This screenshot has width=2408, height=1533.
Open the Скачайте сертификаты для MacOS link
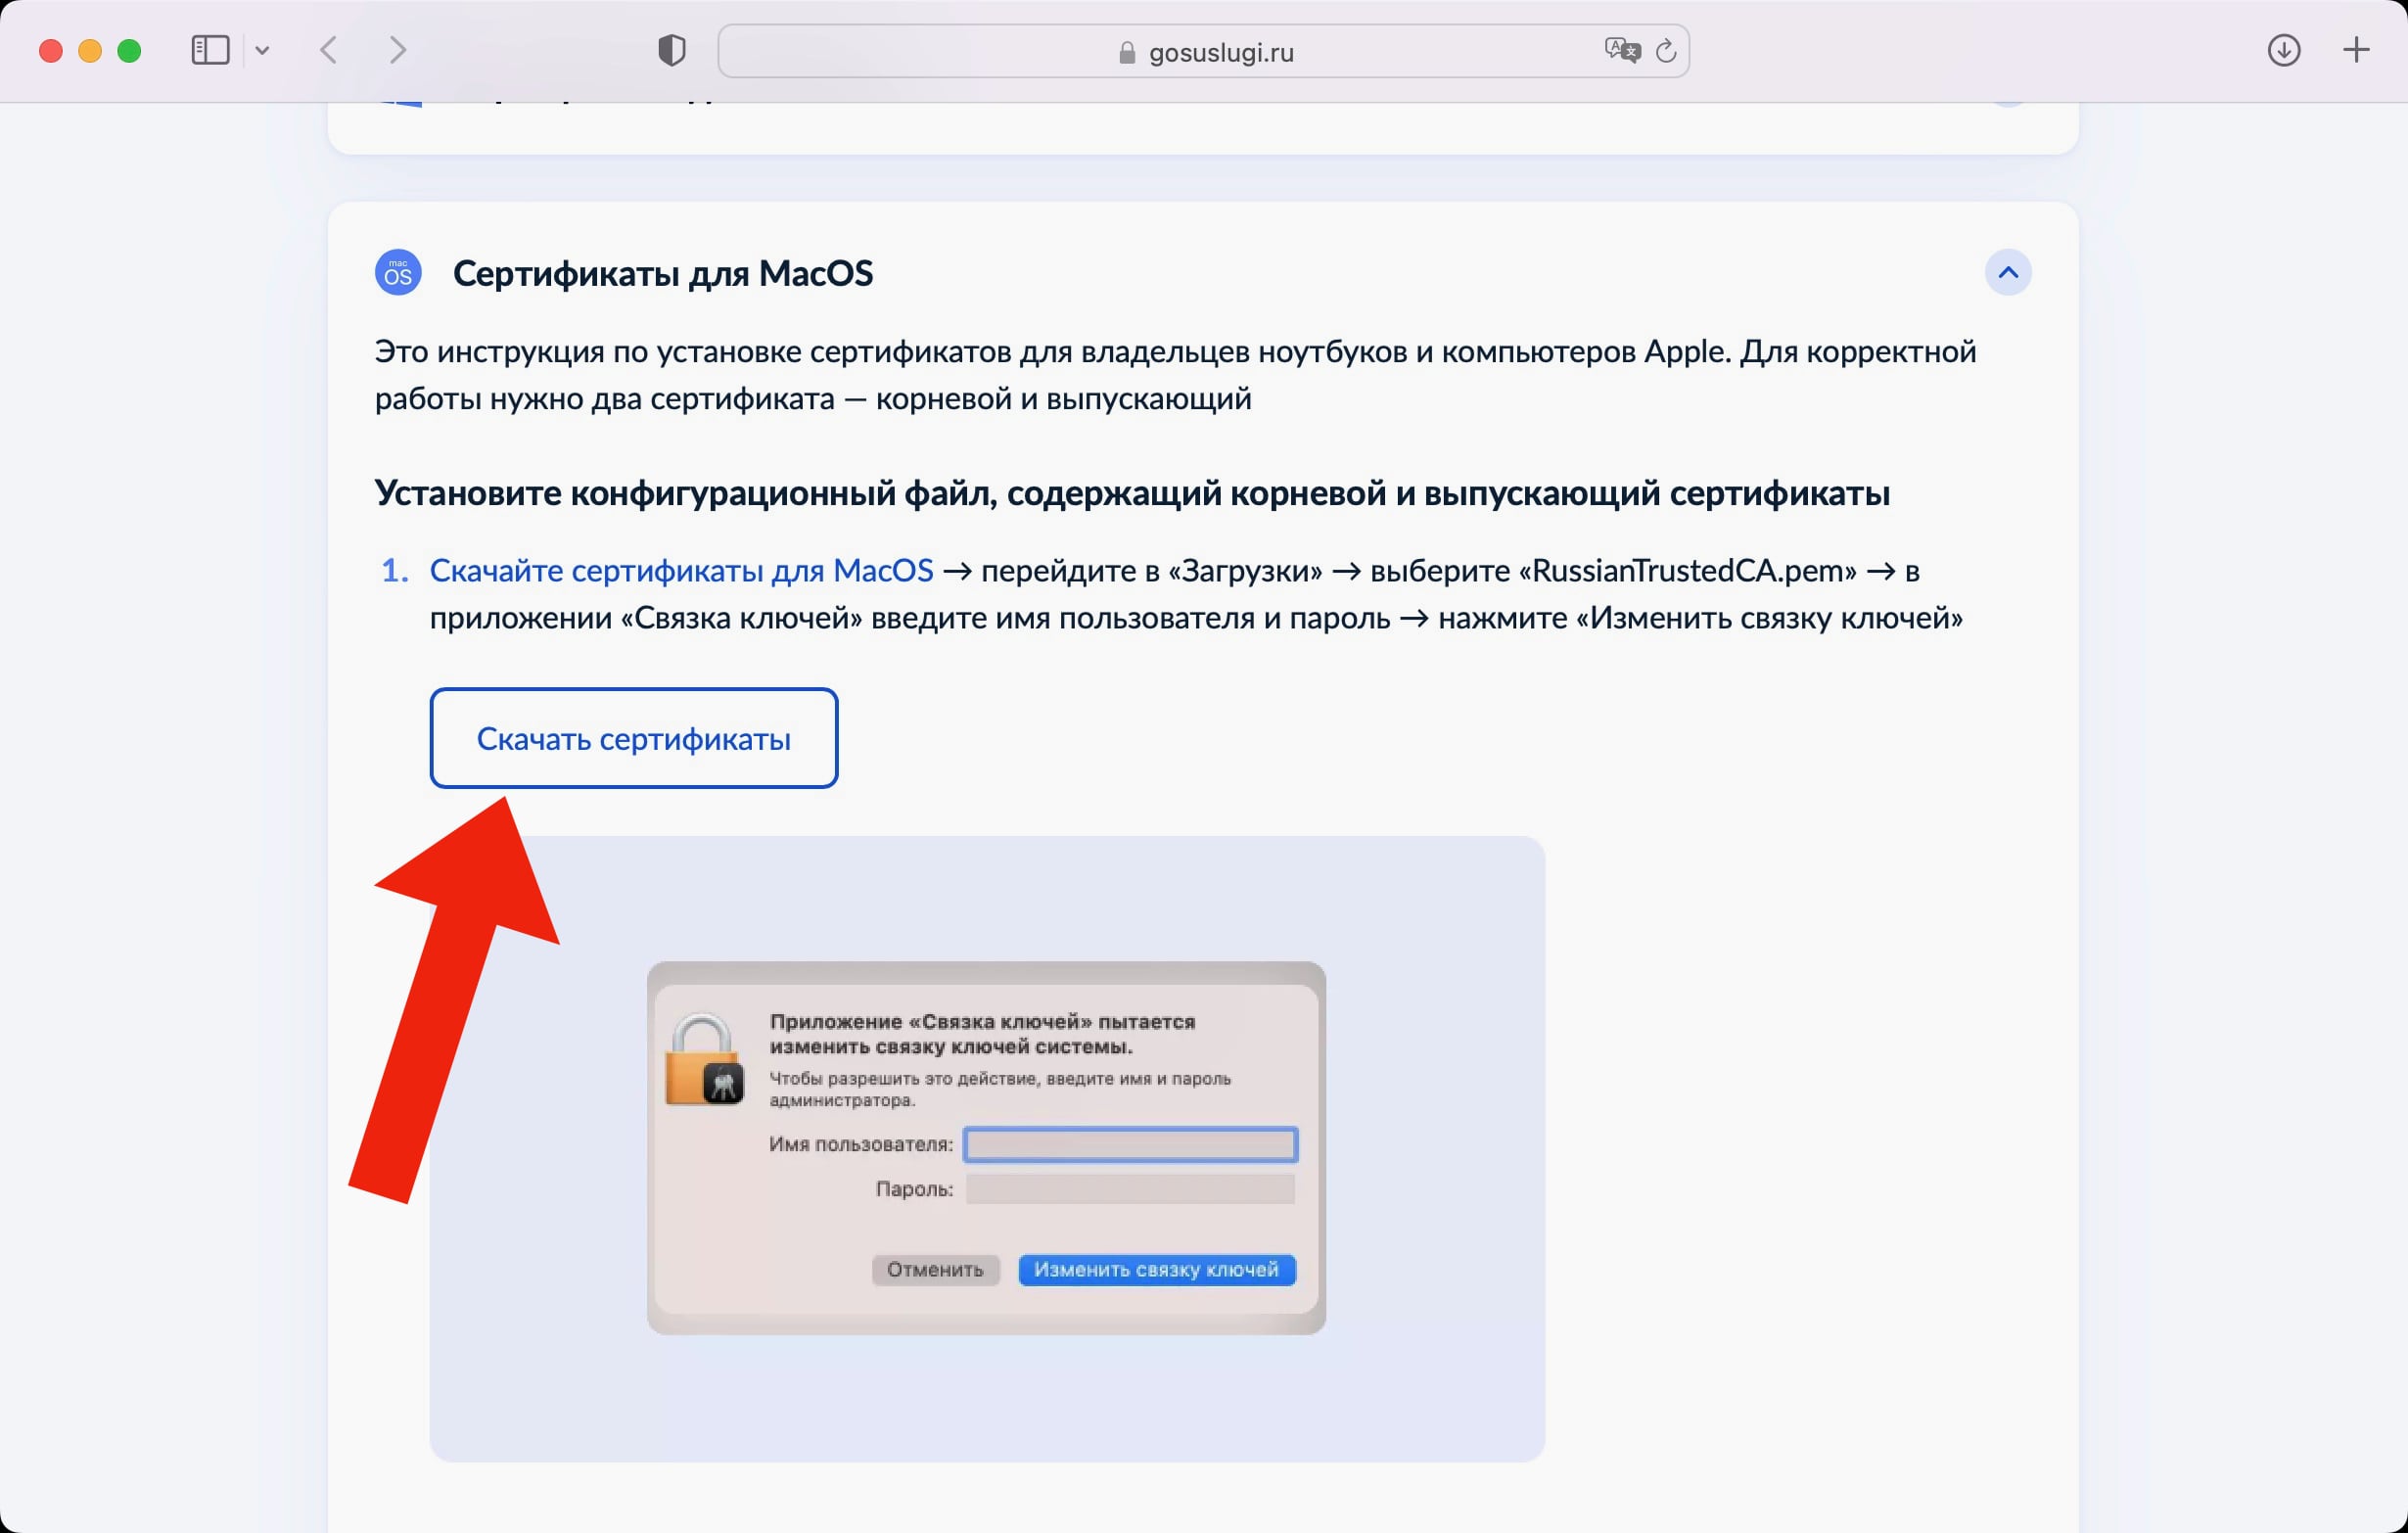(x=682, y=570)
